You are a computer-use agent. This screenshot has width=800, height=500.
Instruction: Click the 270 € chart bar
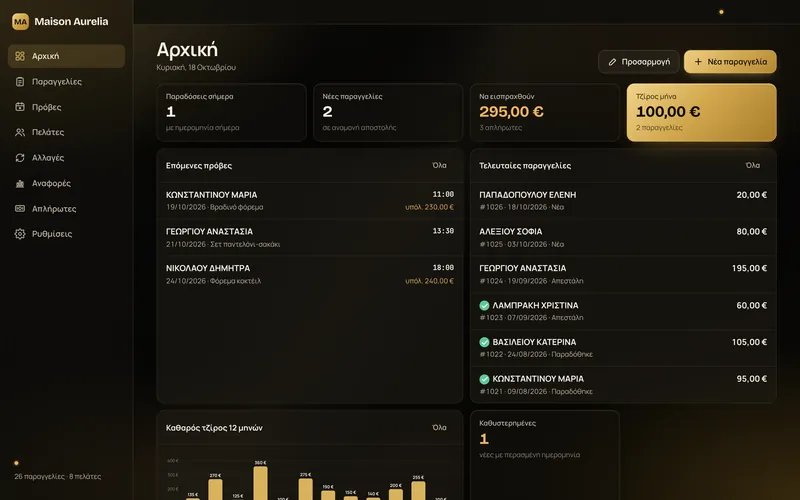(215, 489)
